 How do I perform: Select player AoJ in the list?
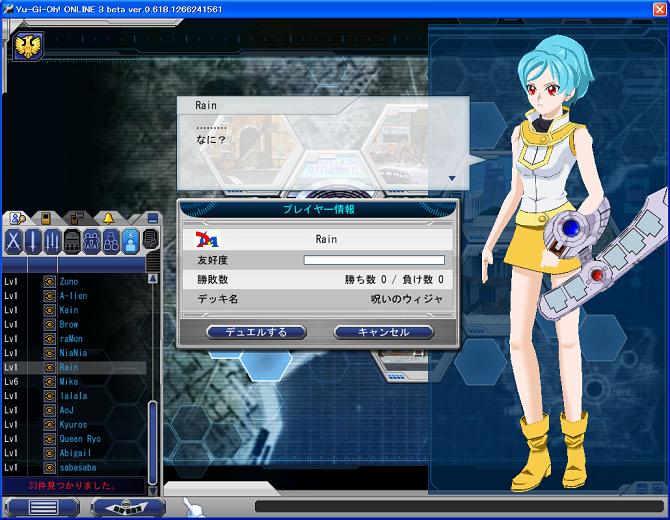click(67, 410)
